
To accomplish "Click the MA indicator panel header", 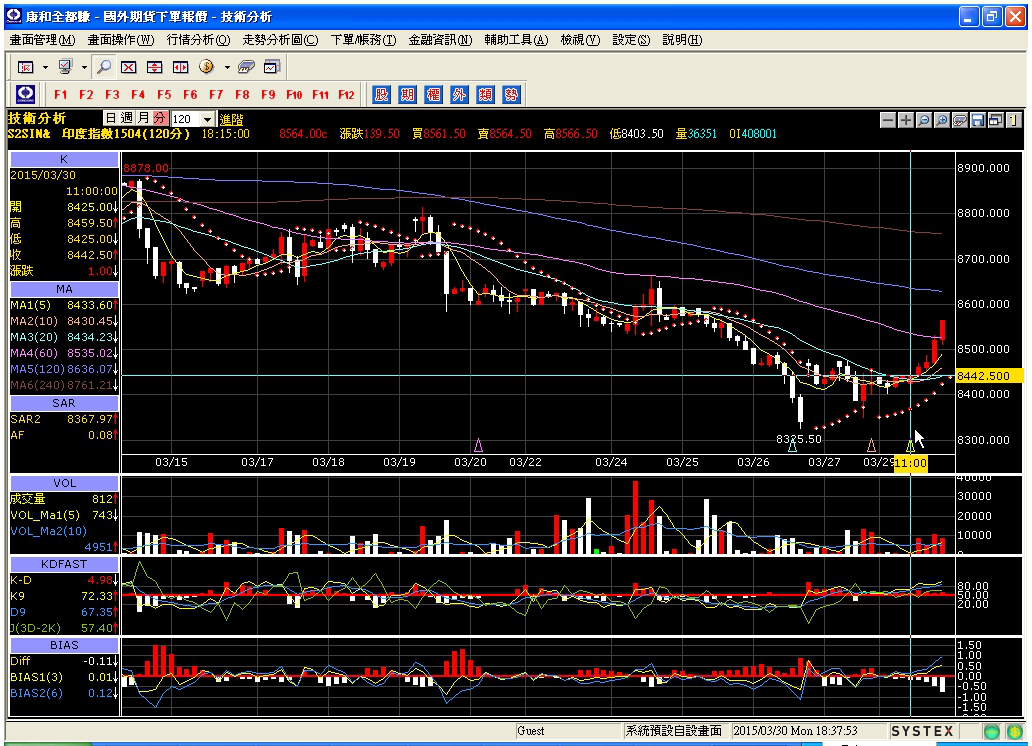I will (64, 289).
